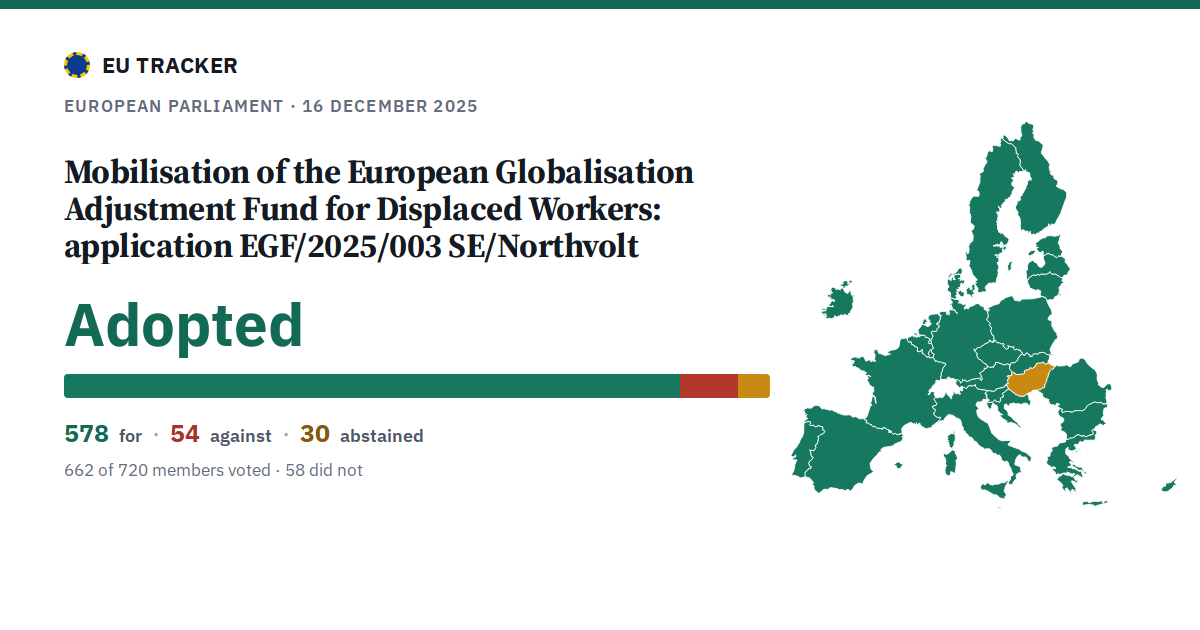This screenshot has width=1200, height=630.
Task: Click Ireland on the Europe map
Action: [x=838, y=301]
